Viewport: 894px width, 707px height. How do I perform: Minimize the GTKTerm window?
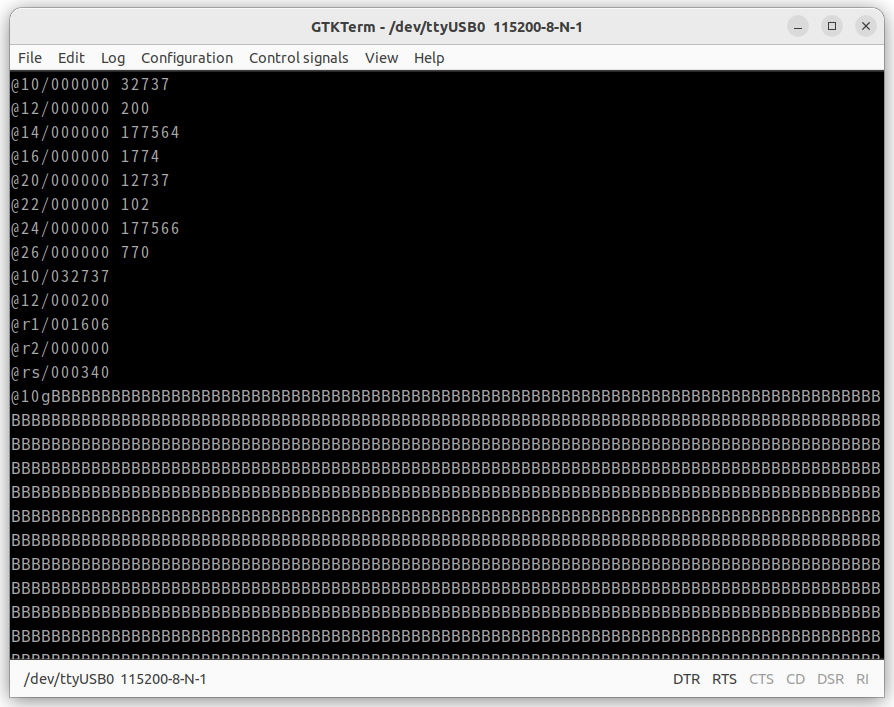click(798, 26)
